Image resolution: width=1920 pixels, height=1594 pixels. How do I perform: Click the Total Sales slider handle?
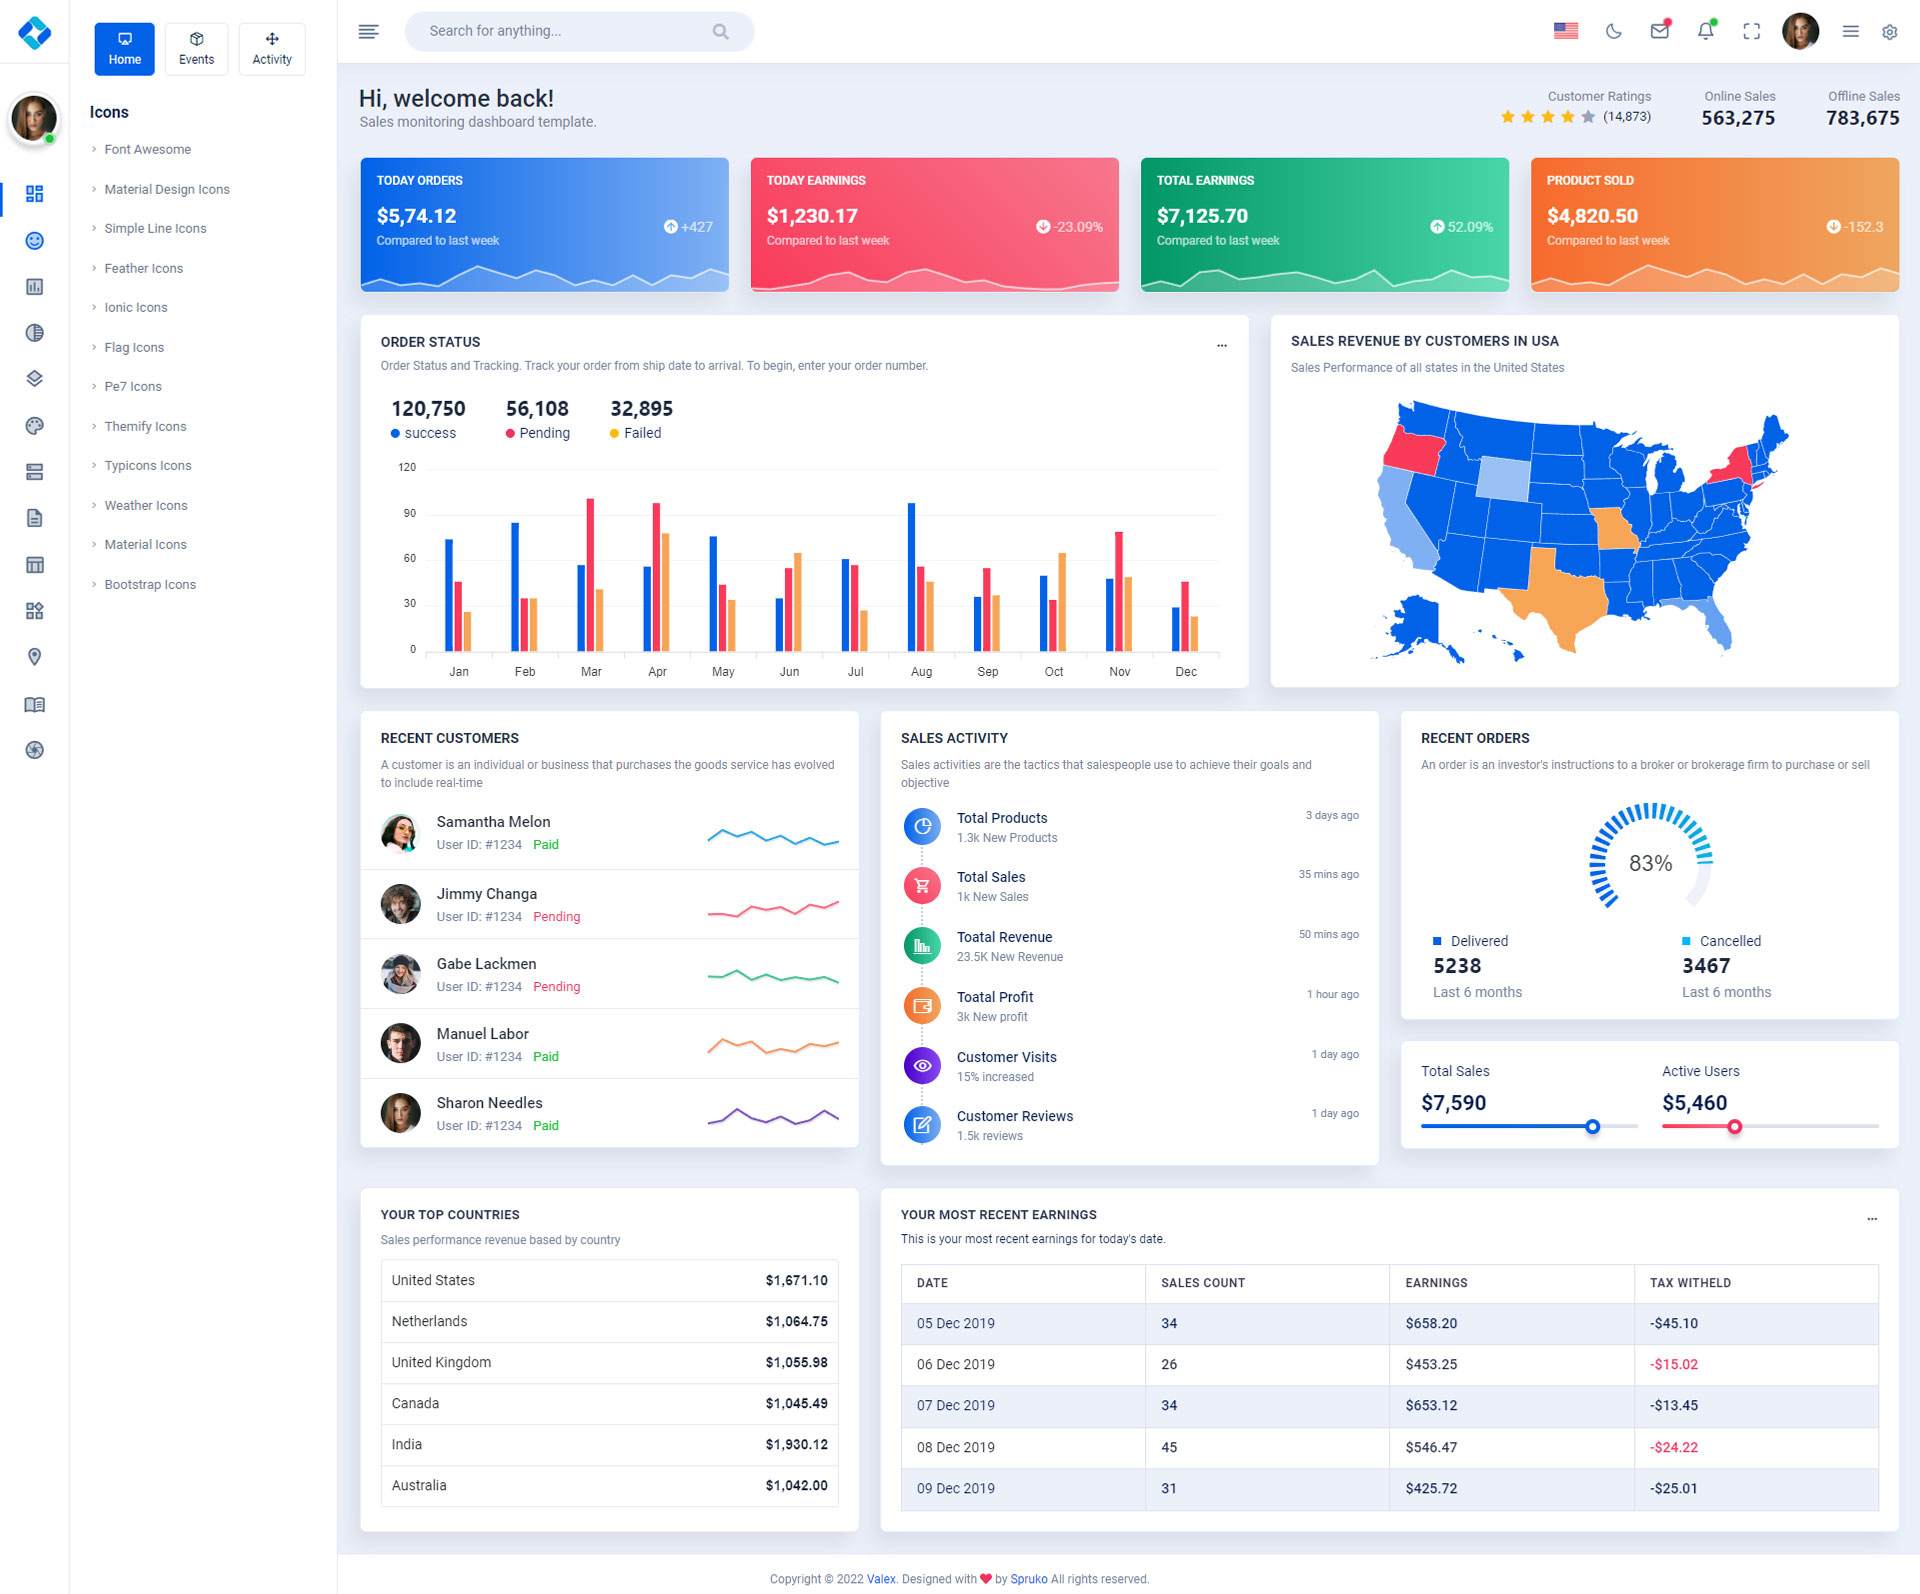coord(1592,1127)
